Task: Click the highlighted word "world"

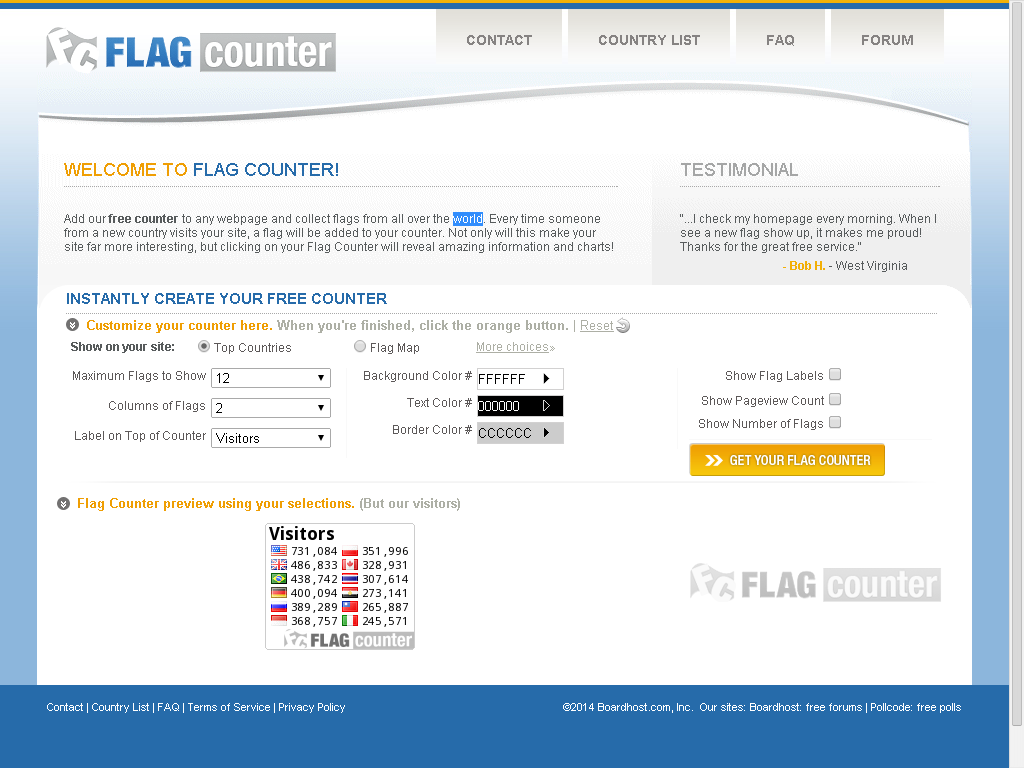Action: click(468, 219)
